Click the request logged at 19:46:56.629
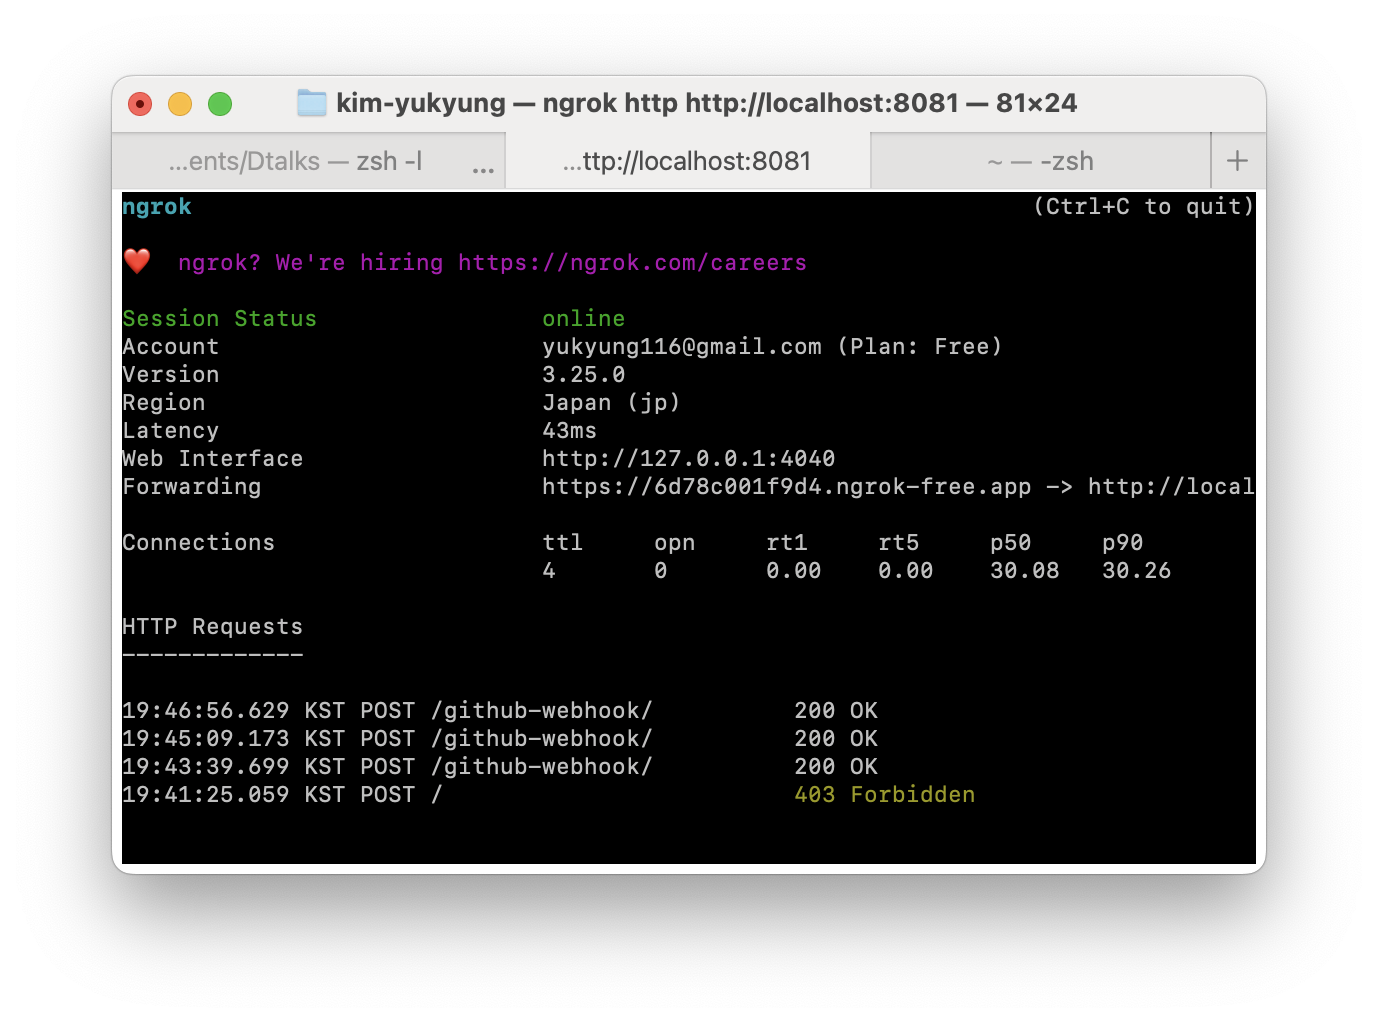Image resolution: width=1378 pixels, height=1022 pixels. click(500, 711)
